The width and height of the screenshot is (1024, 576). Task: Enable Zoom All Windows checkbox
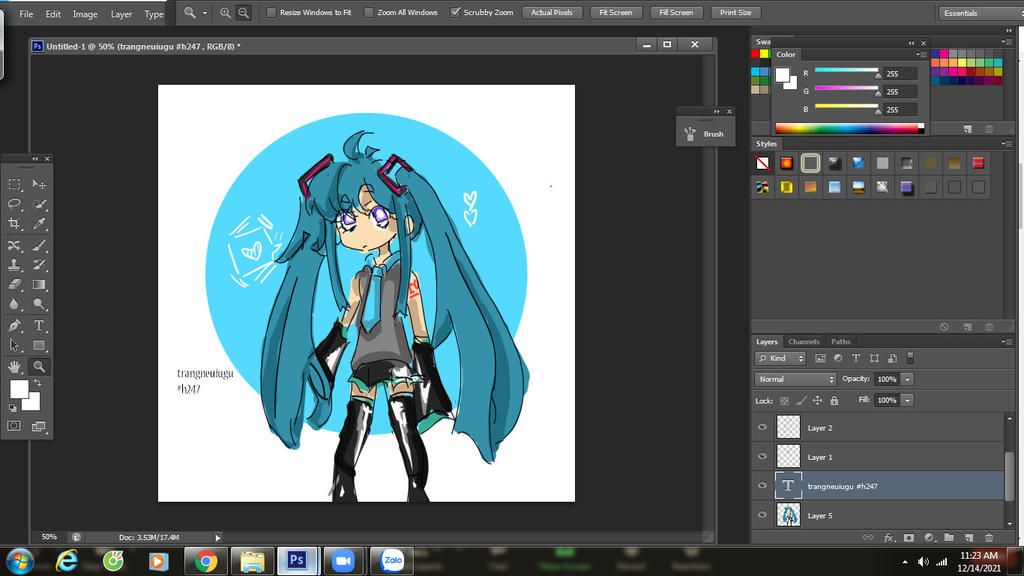(x=368, y=12)
